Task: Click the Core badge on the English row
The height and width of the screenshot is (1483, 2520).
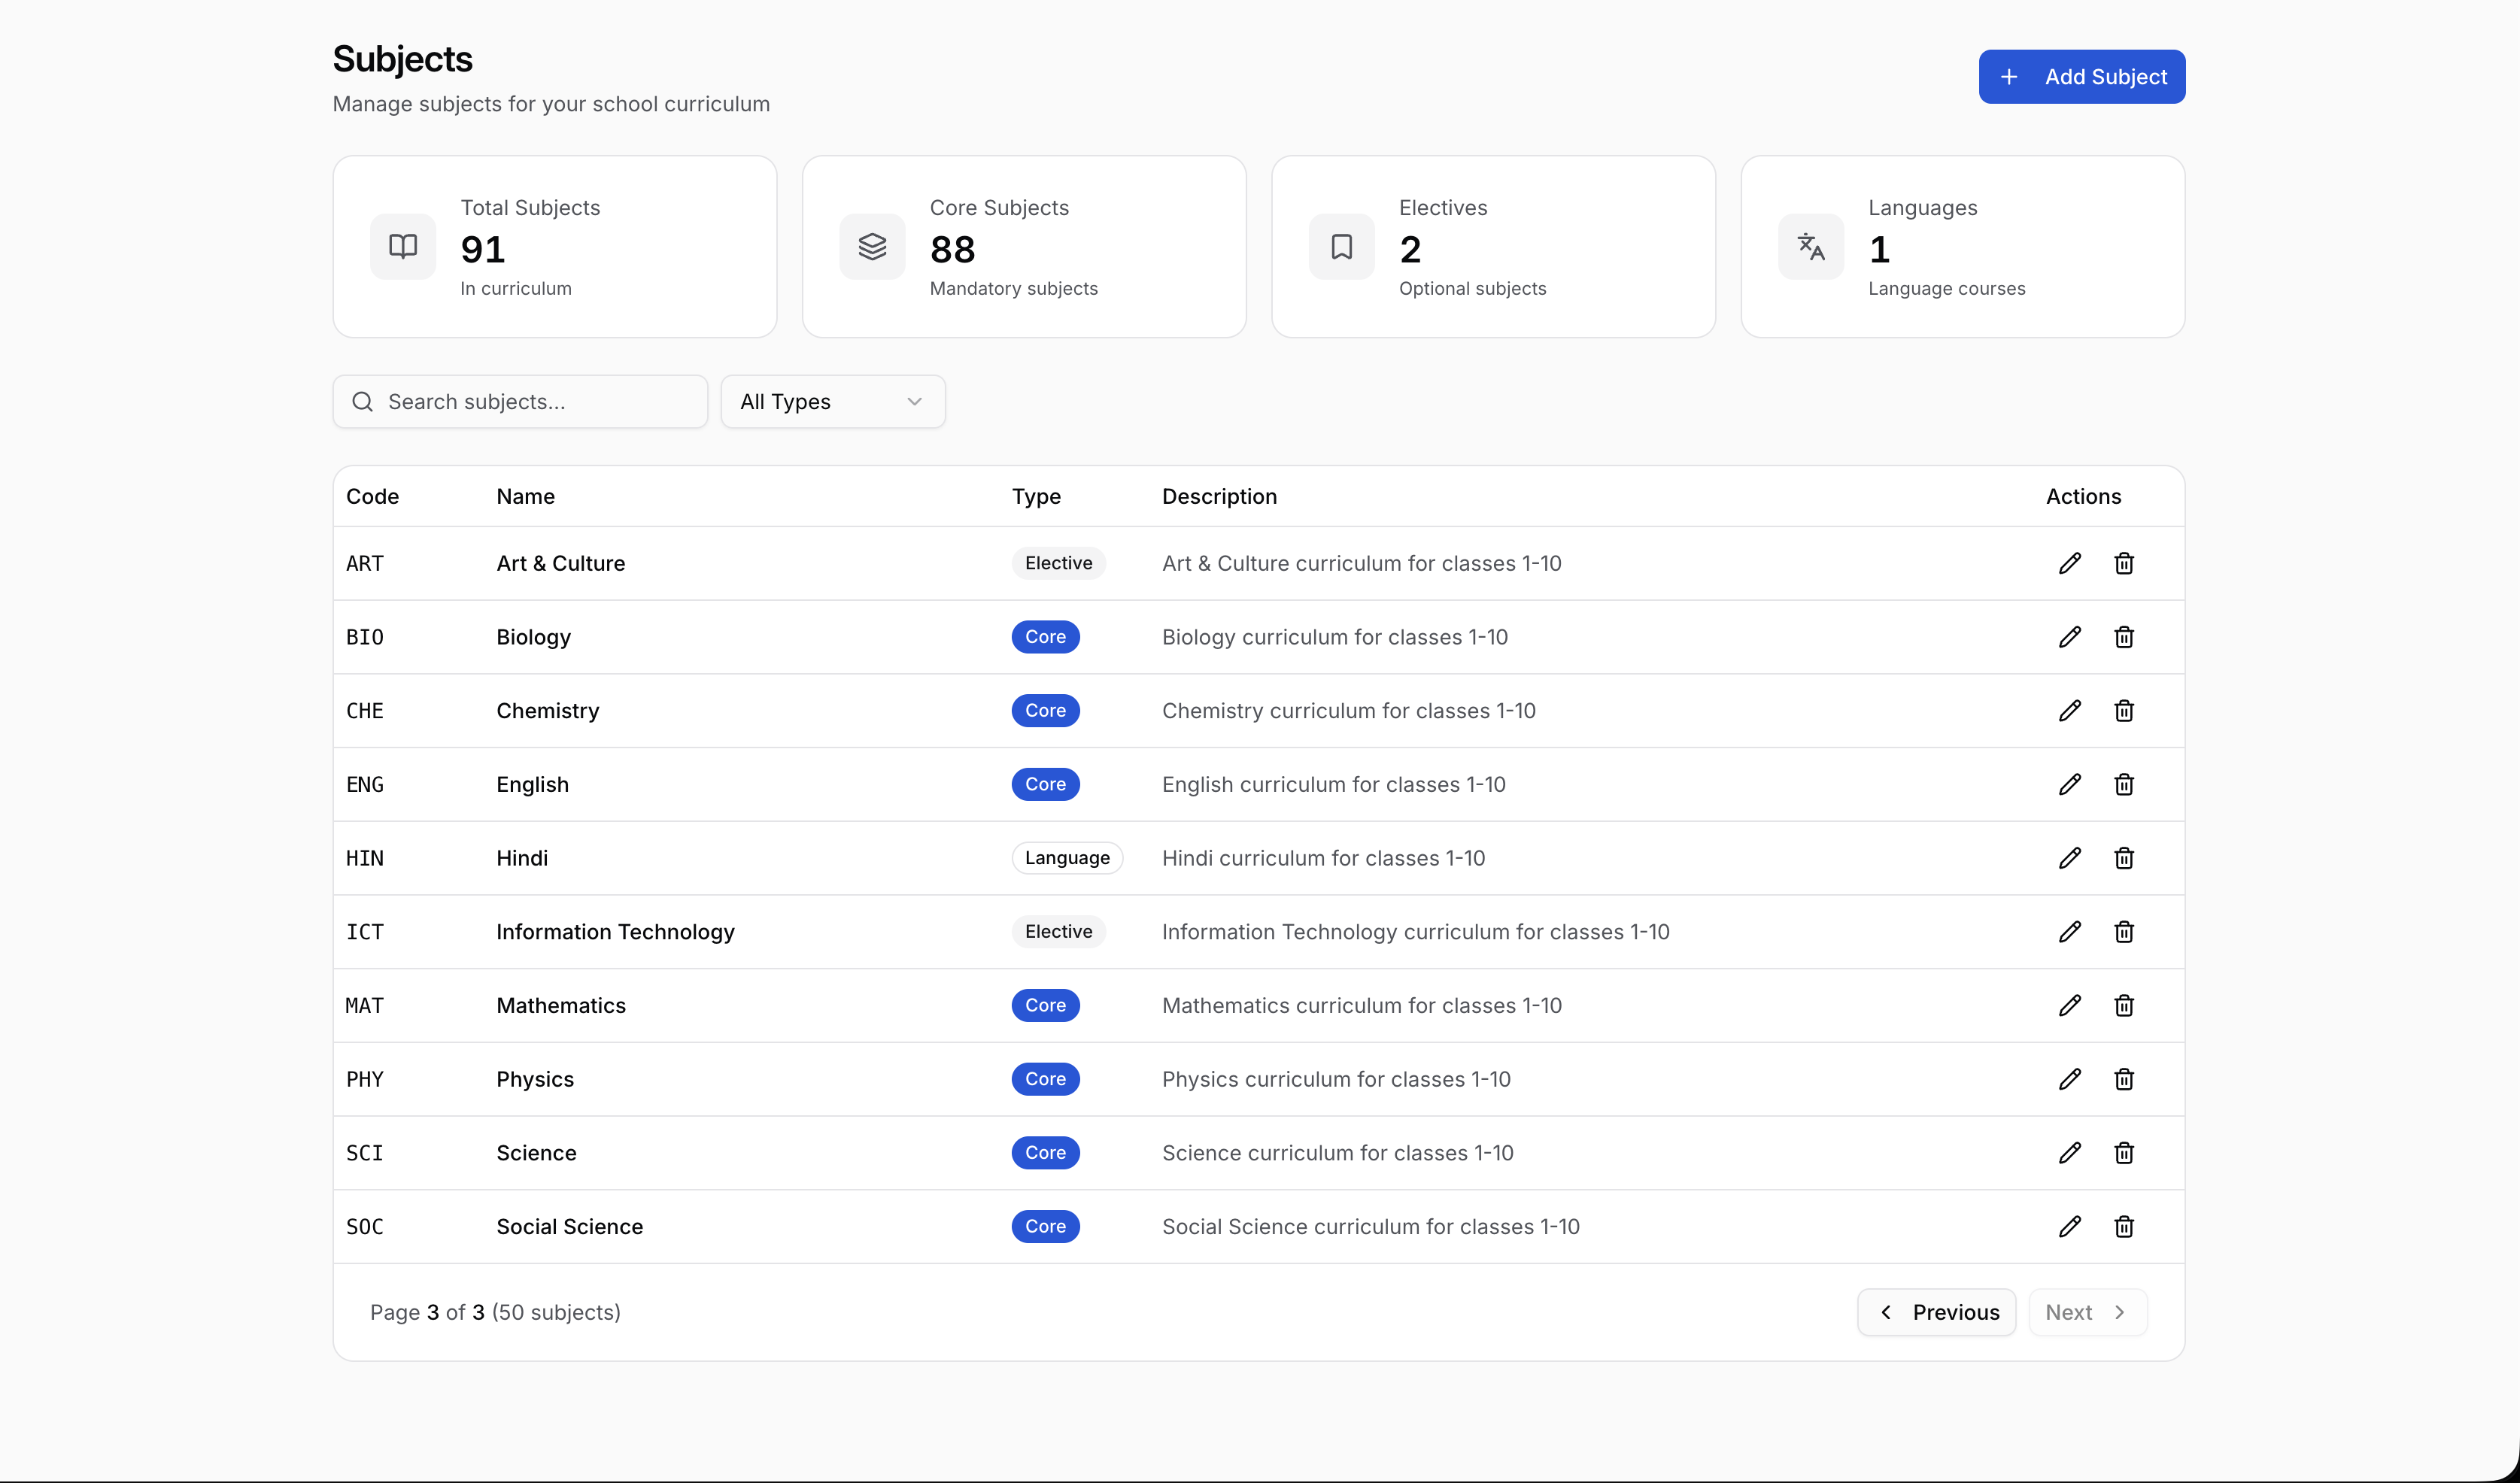Action: pyautogui.click(x=1045, y=784)
